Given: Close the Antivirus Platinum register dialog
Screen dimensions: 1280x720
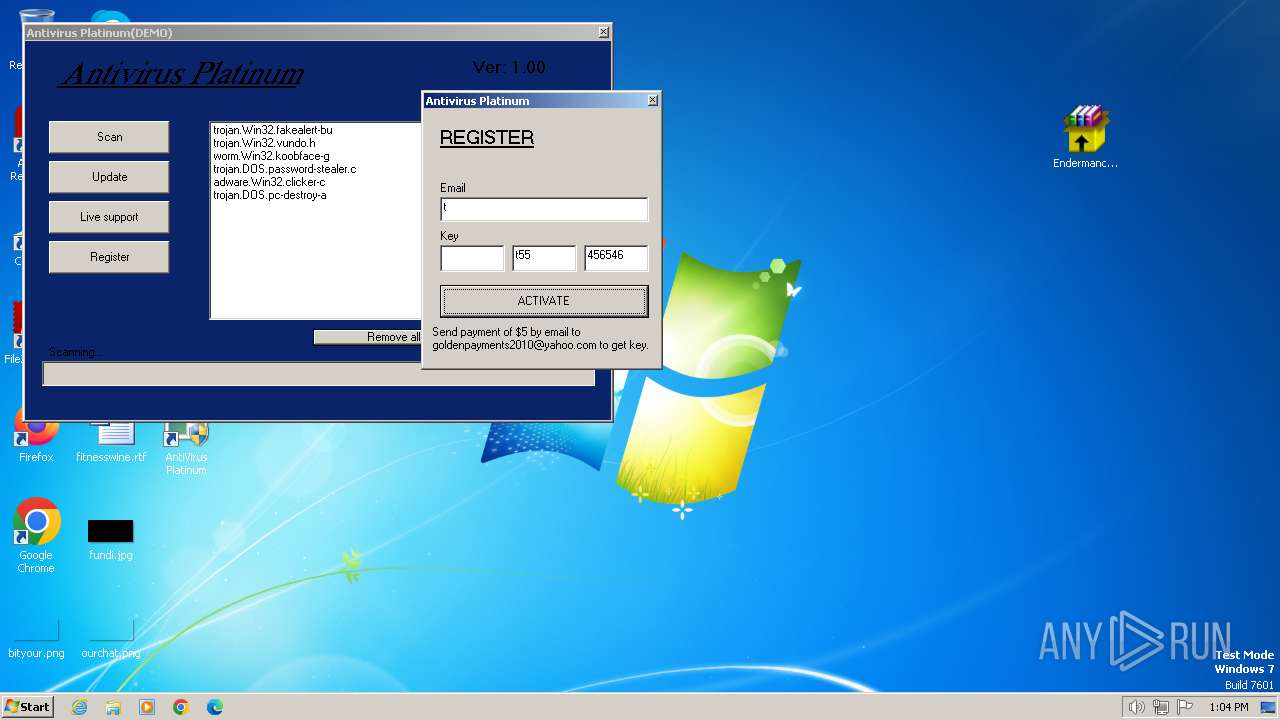Looking at the screenshot, I should 652,100.
